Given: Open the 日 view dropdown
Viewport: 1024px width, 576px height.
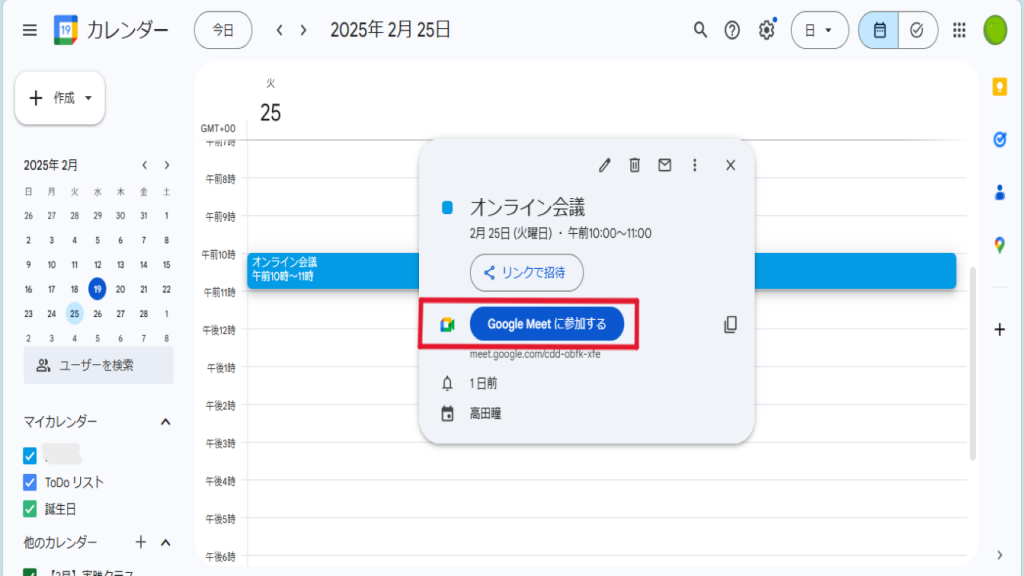Looking at the screenshot, I should (820, 30).
